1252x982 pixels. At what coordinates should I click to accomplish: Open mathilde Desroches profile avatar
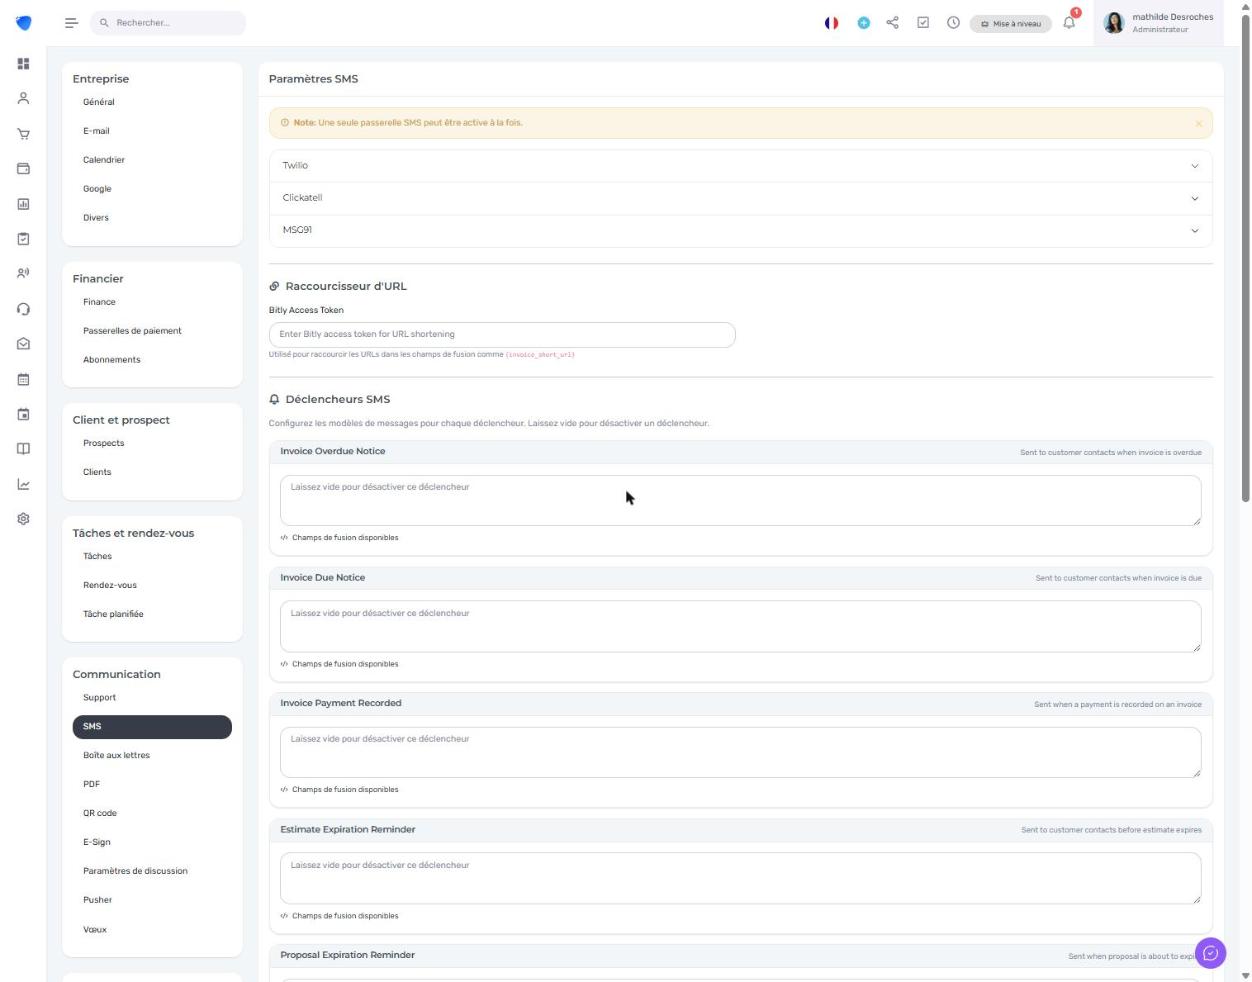tap(1114, 23)
